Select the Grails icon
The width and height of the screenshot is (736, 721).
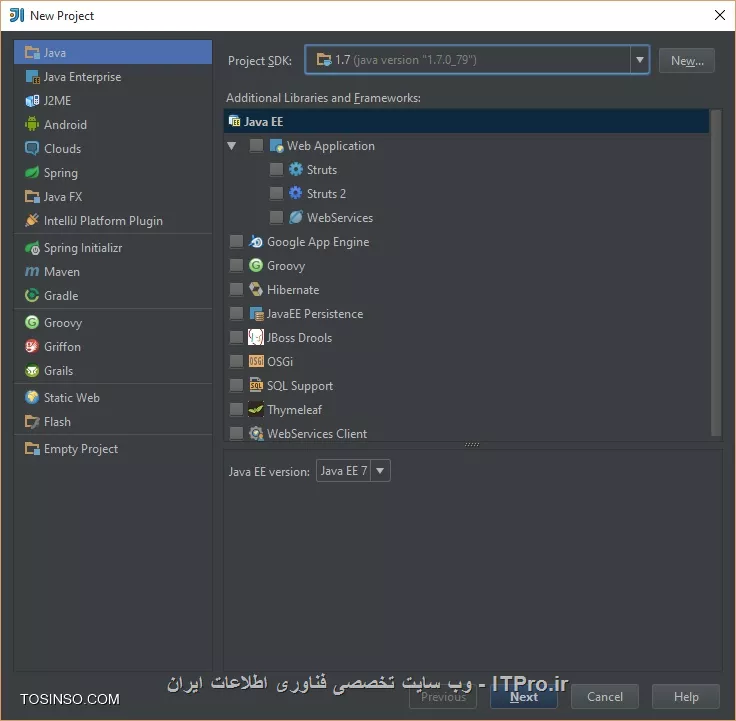[x=32, y=370]
